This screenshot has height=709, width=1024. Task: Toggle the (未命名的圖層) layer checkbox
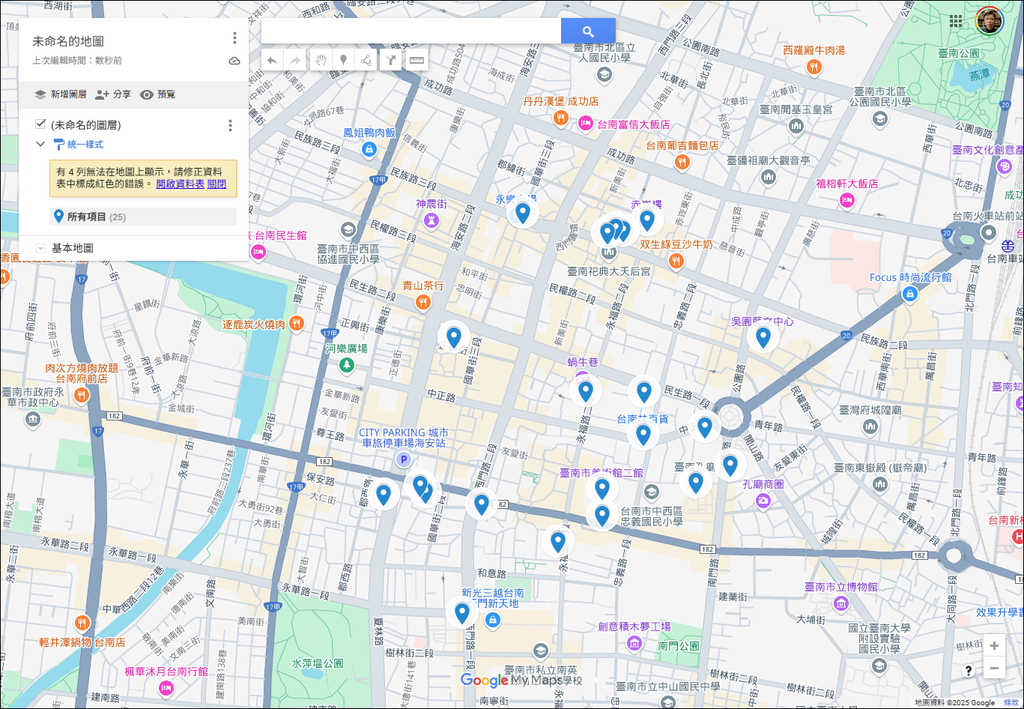click(40, 123)
